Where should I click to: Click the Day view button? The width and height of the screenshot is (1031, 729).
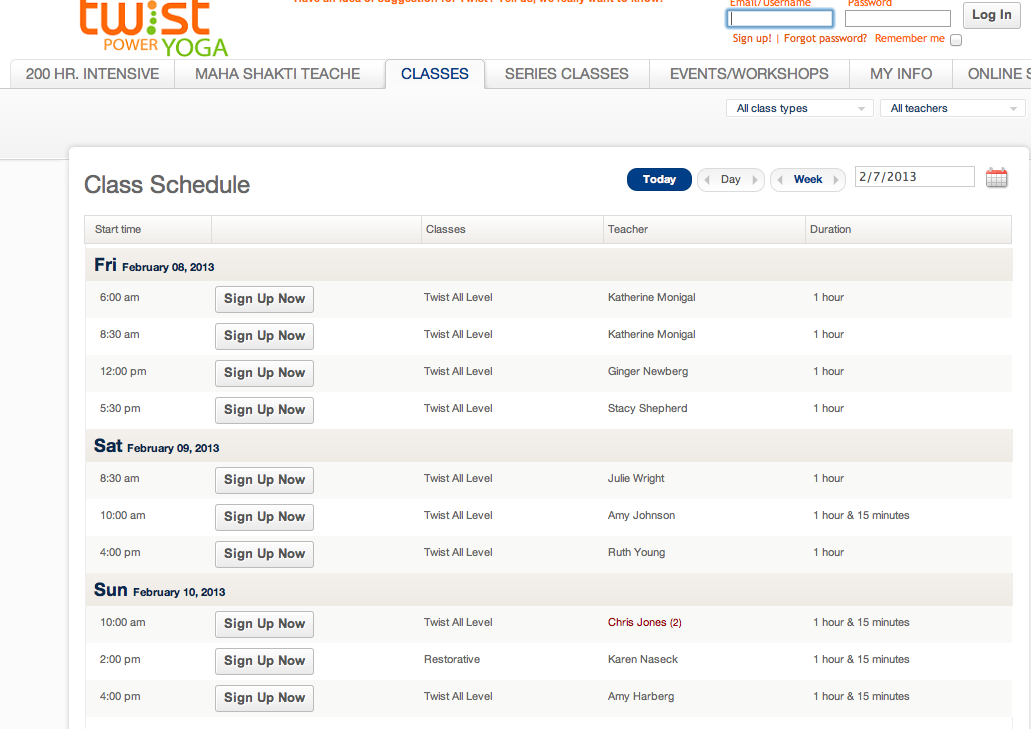click(731, 179)
